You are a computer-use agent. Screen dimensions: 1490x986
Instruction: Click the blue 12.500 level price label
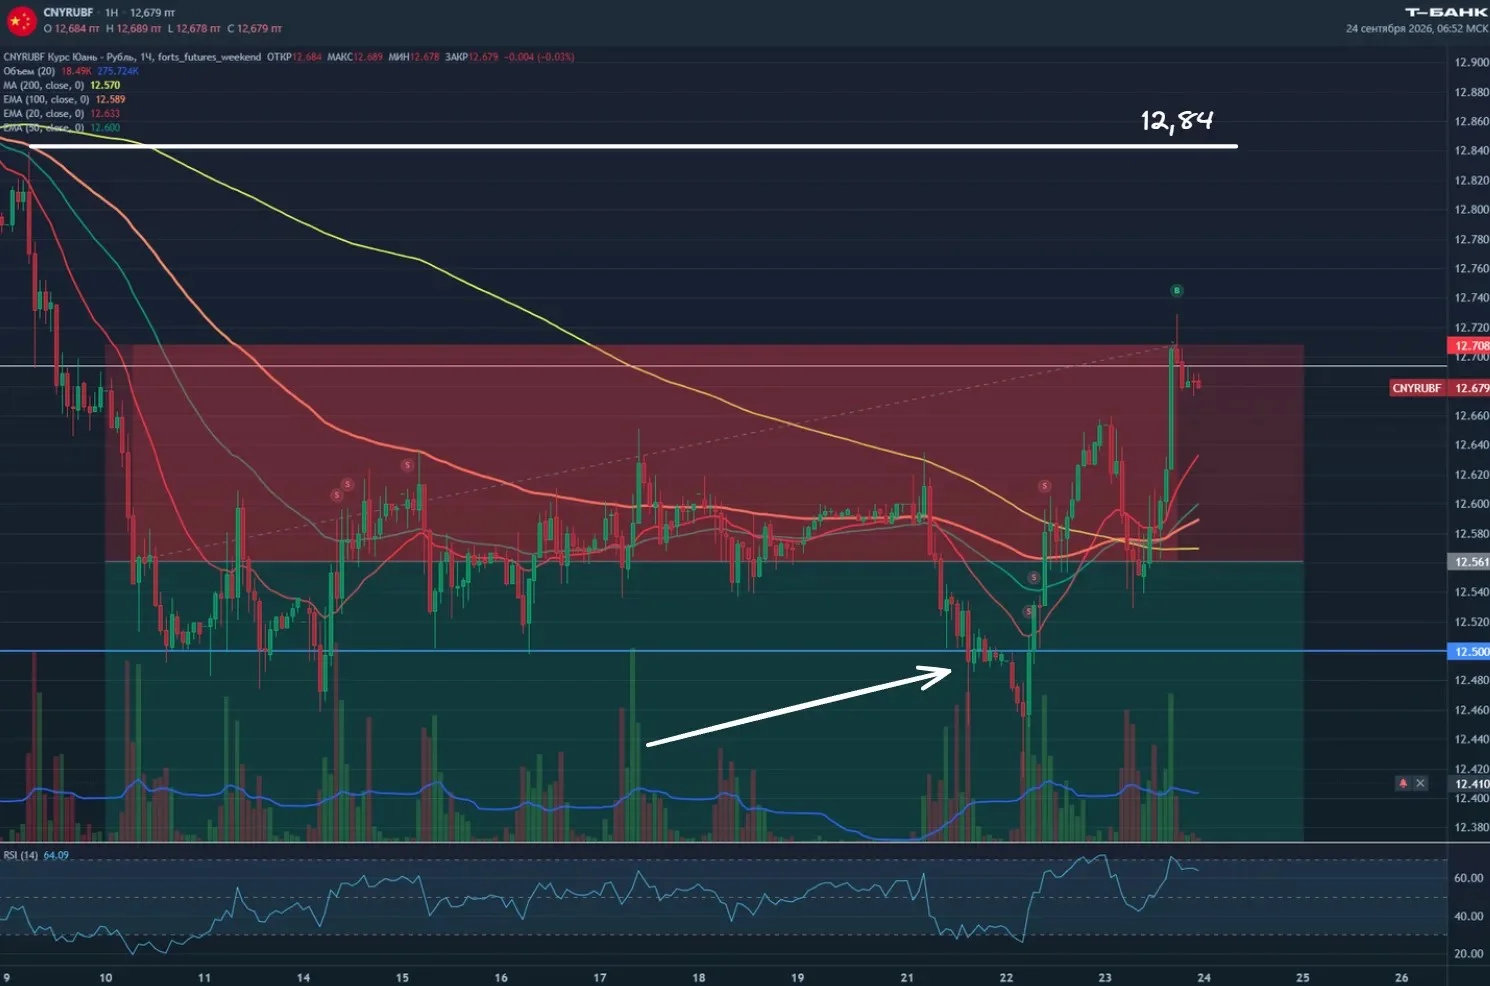1470,652
